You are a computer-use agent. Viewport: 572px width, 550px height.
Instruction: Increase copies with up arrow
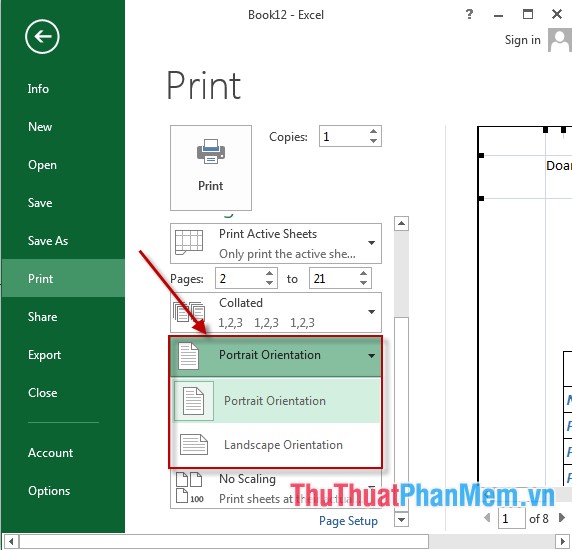coord(373,132)
